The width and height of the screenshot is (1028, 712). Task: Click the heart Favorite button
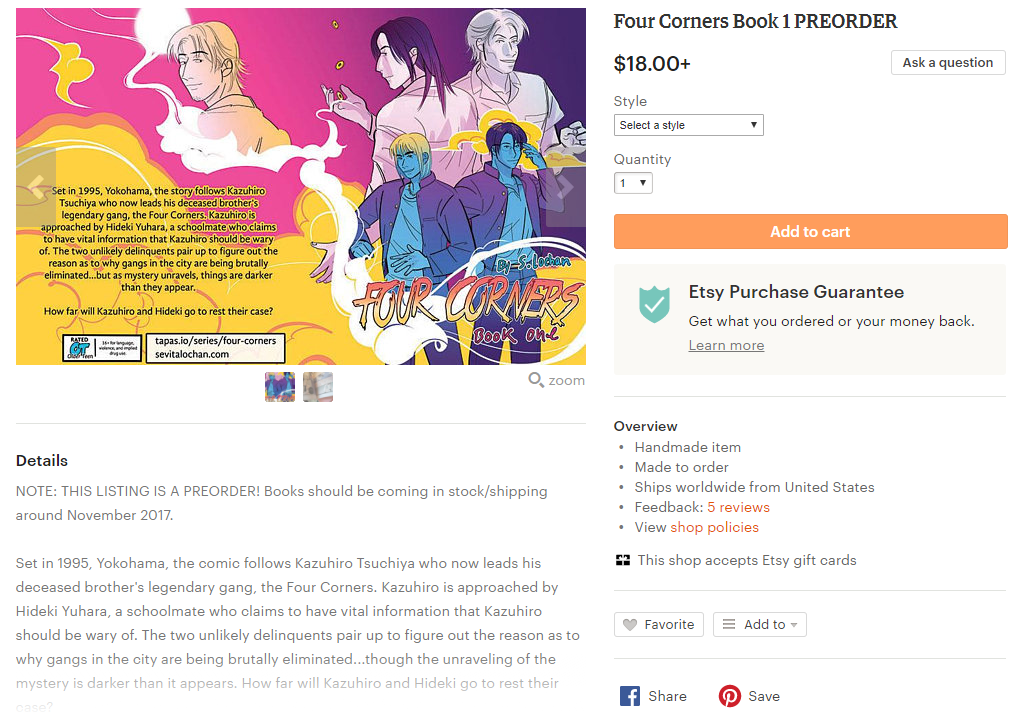658,624
